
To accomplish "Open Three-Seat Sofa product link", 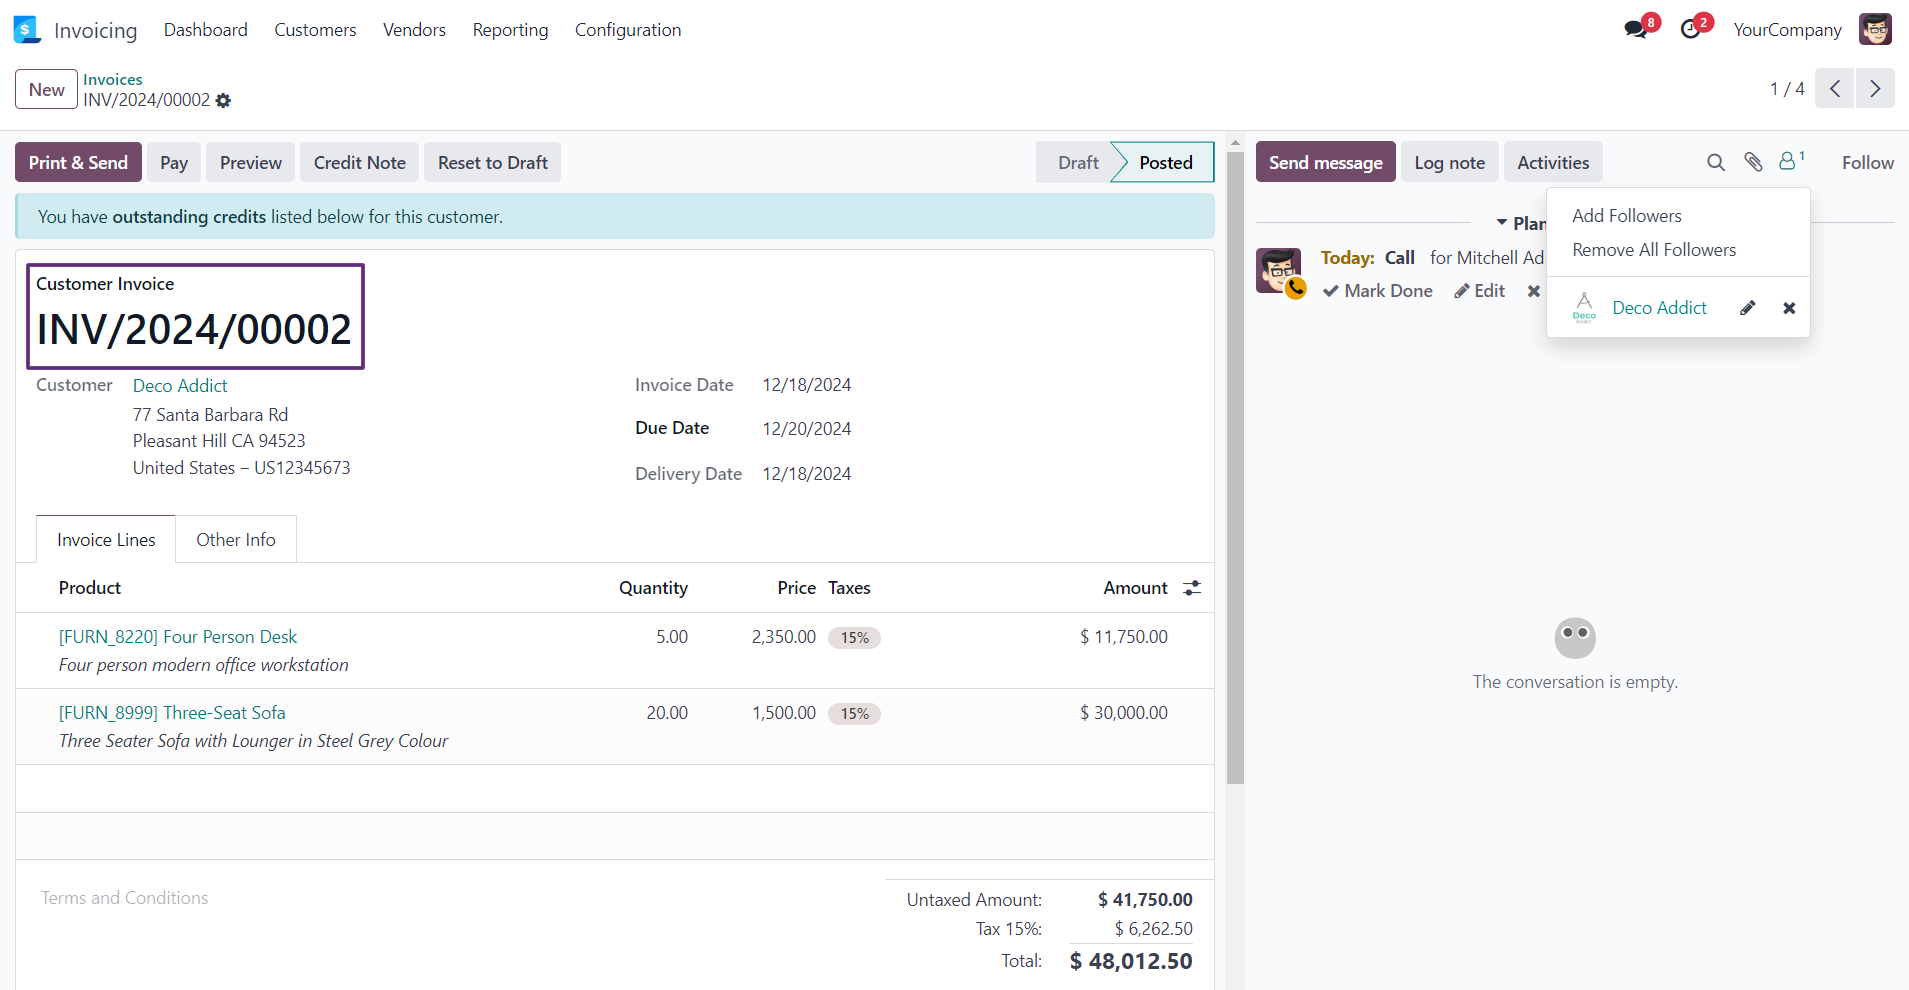I will tap(172, 713).
